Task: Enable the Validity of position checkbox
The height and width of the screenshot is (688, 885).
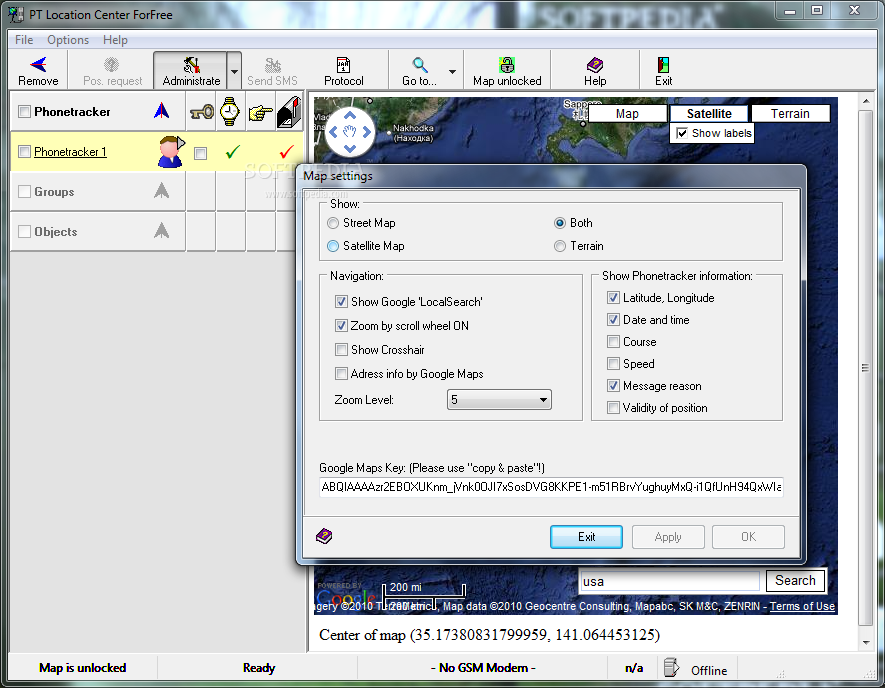Action: [x=614, y=407]
